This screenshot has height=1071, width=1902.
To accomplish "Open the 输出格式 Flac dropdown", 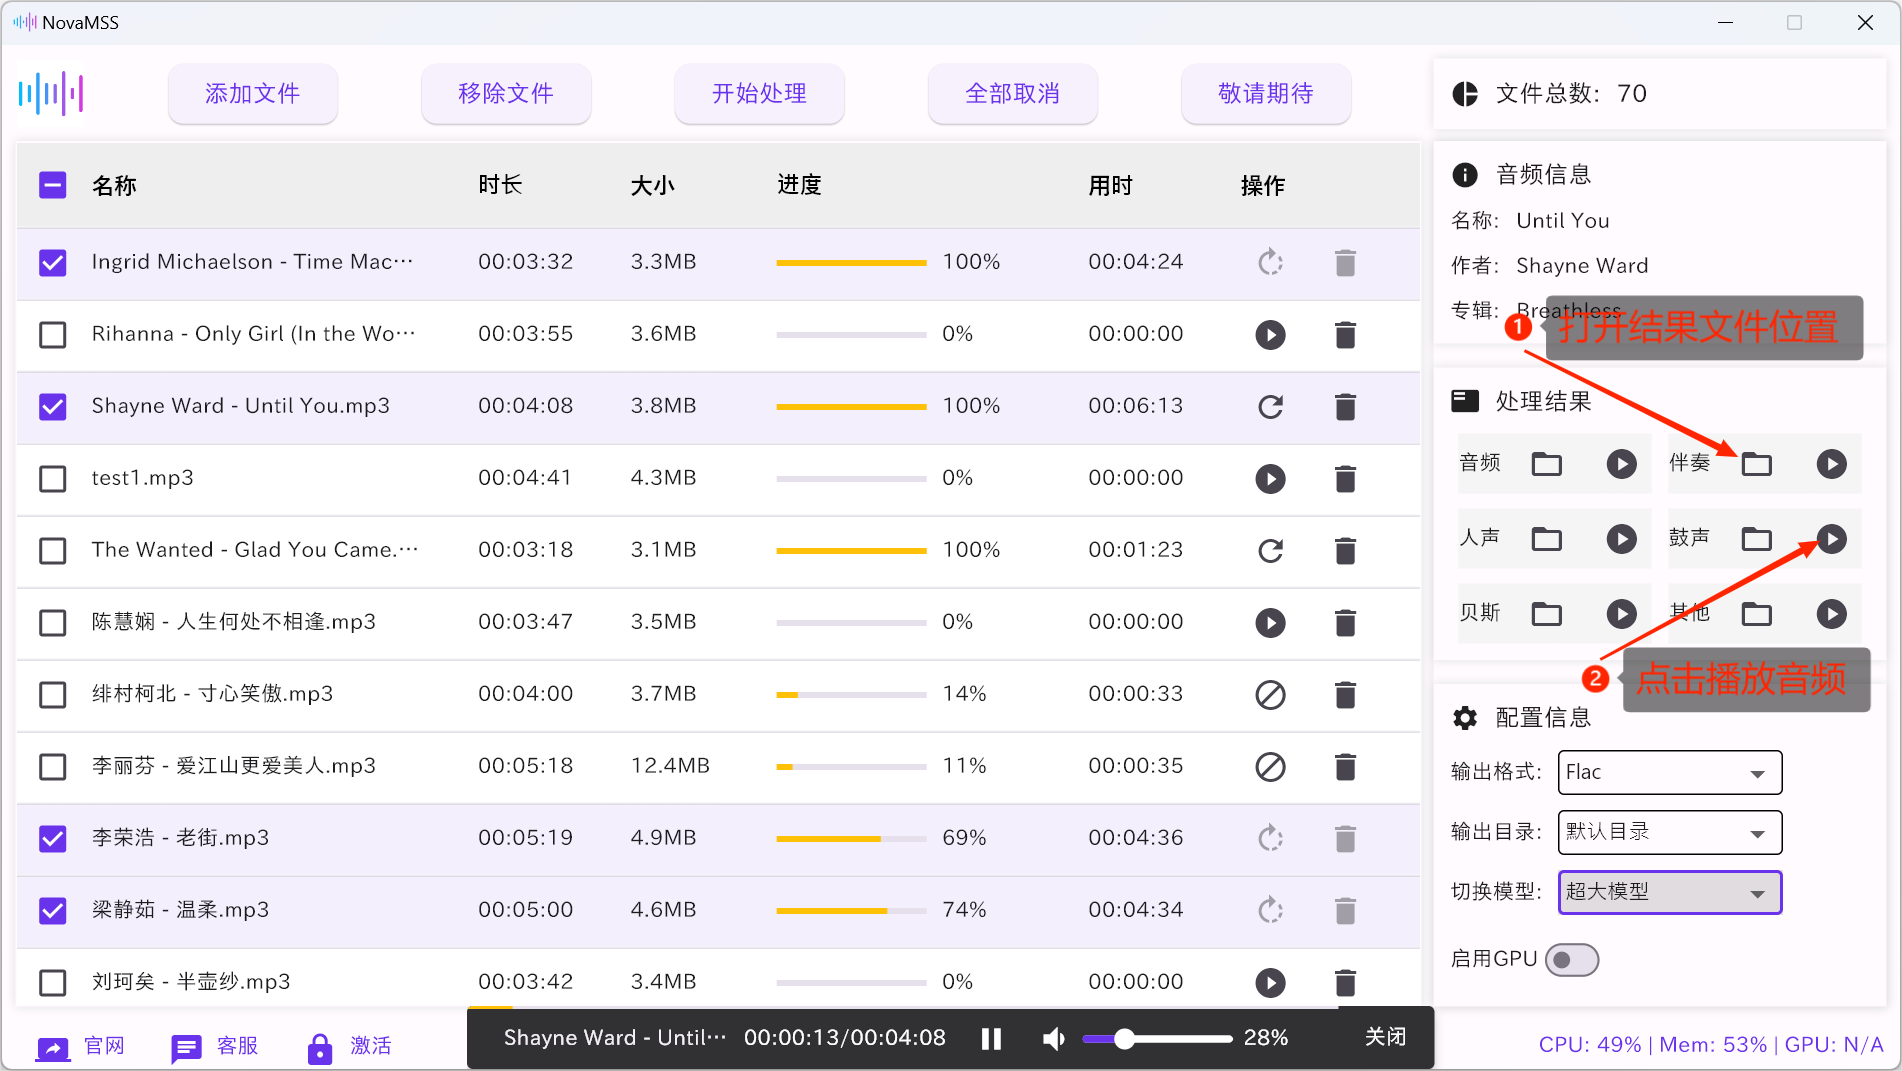I will (1669, 772).
